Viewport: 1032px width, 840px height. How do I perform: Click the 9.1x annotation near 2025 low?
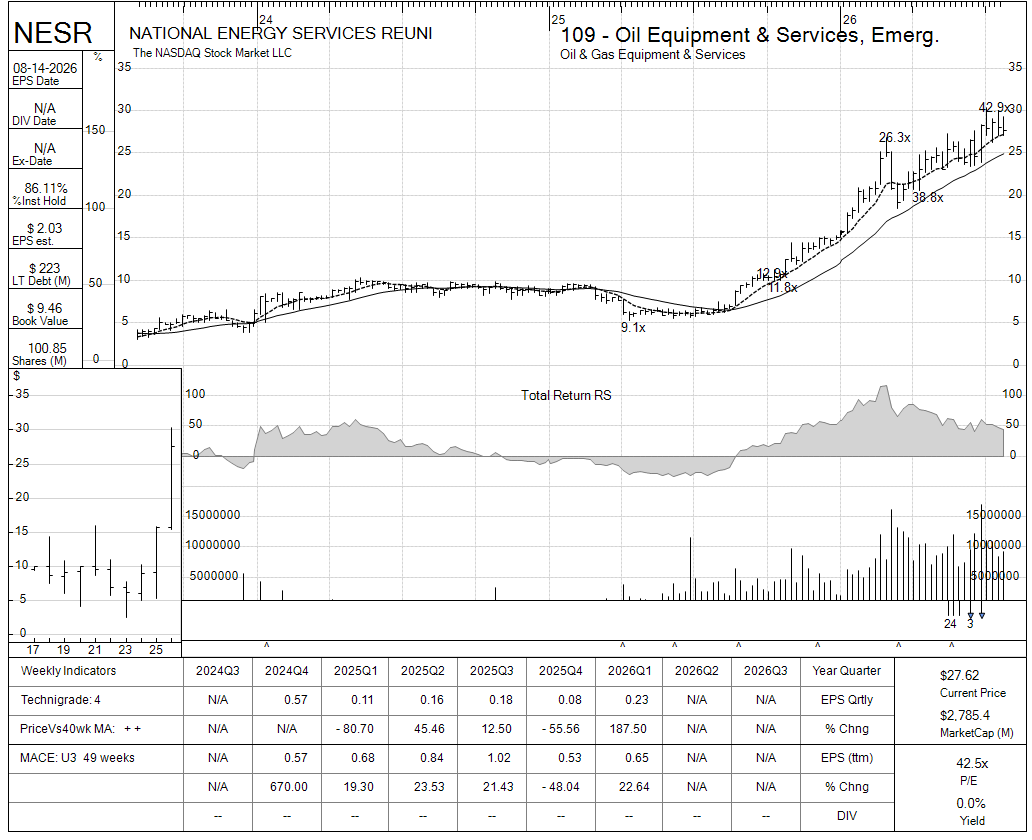click(633, 328)
